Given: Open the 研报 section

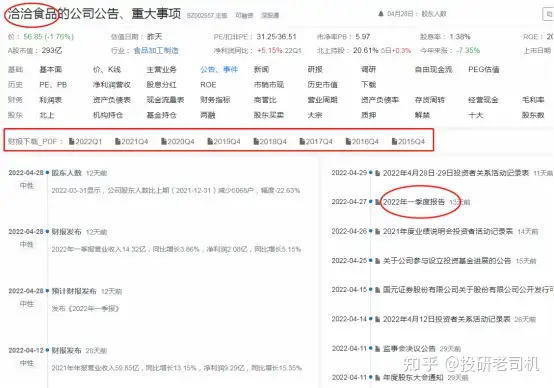Looking at the screenshot, I should tap(315, 70).
